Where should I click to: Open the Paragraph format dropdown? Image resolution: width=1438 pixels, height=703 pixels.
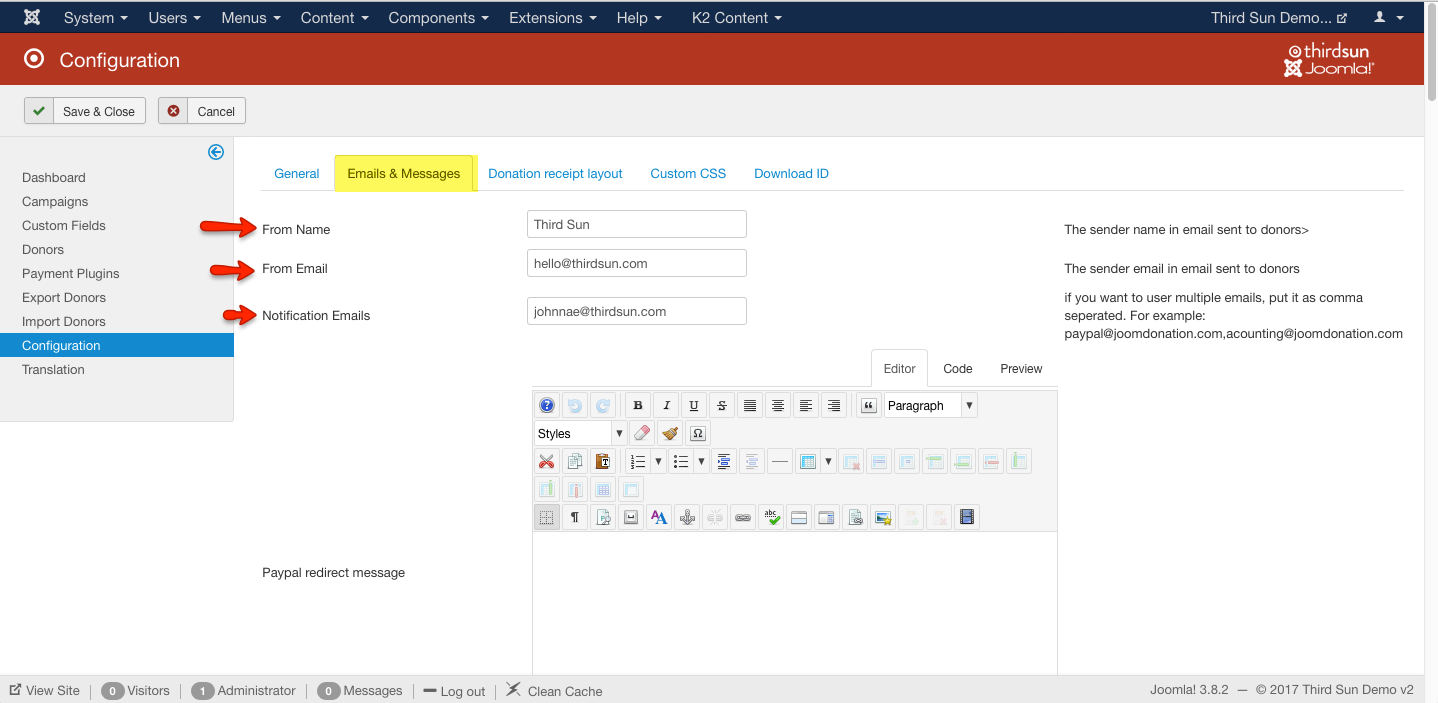930,406
